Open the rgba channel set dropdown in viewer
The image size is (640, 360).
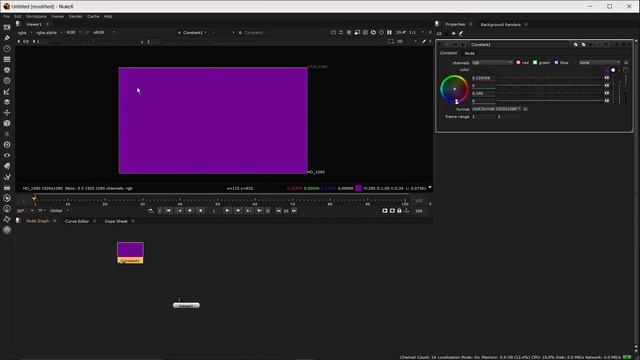click(25, 33)
